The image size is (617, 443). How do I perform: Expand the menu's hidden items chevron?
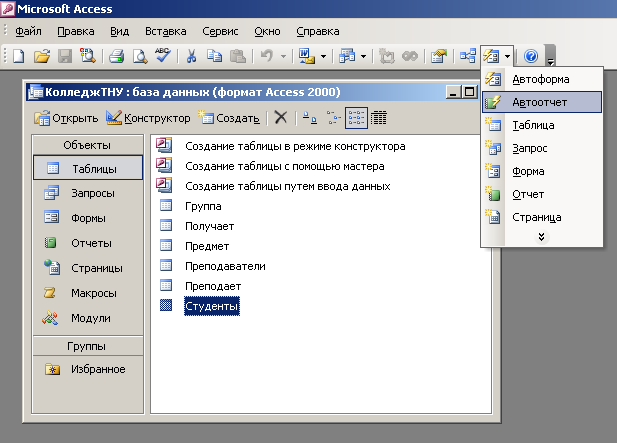(542, 237)
